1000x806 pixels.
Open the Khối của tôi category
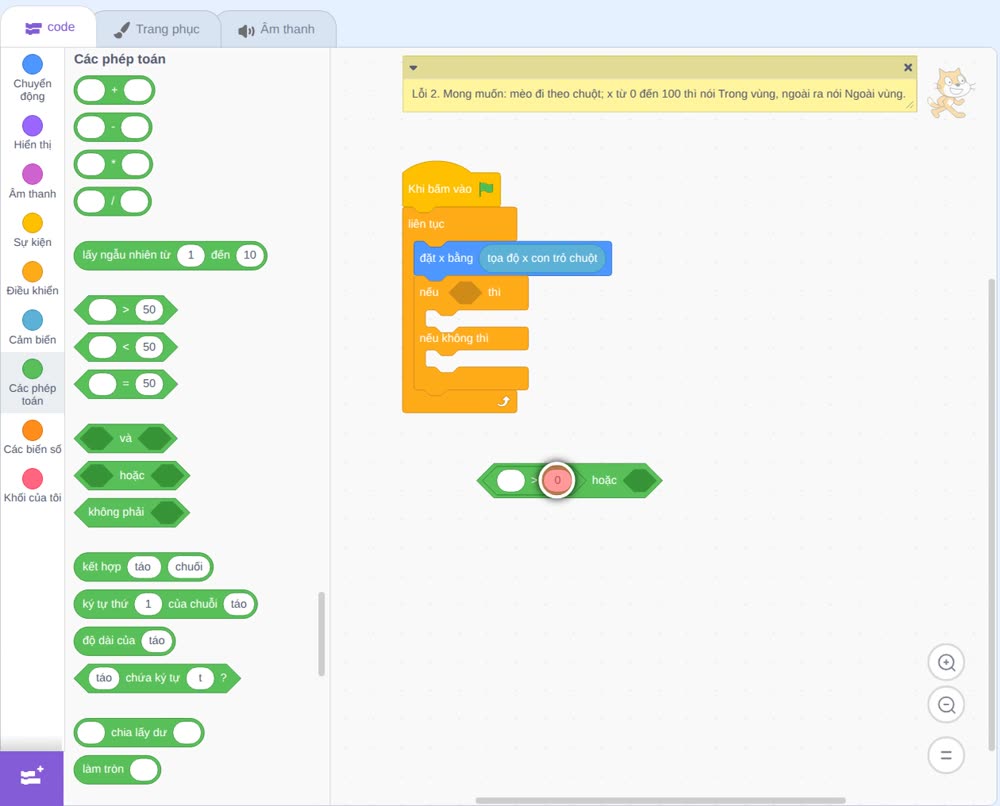(x=33, y=486)
